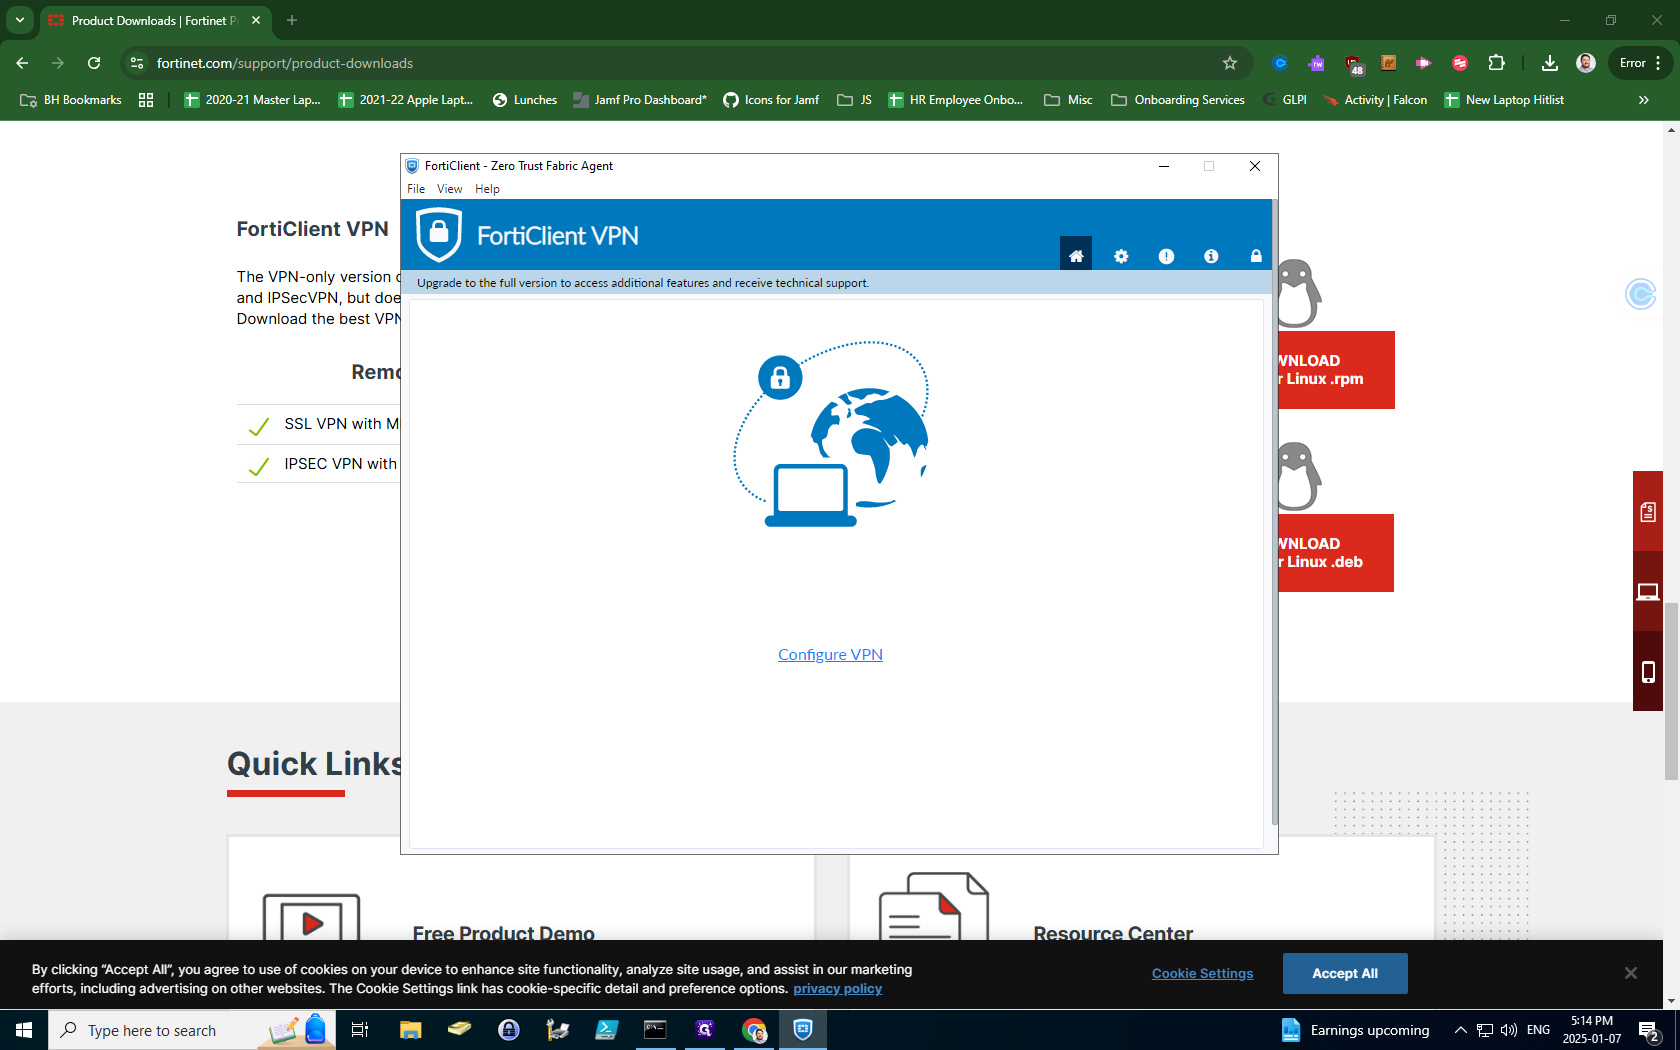View site information icon in address bar
Screen dimensions: 1680x1050
click(137, 63)
